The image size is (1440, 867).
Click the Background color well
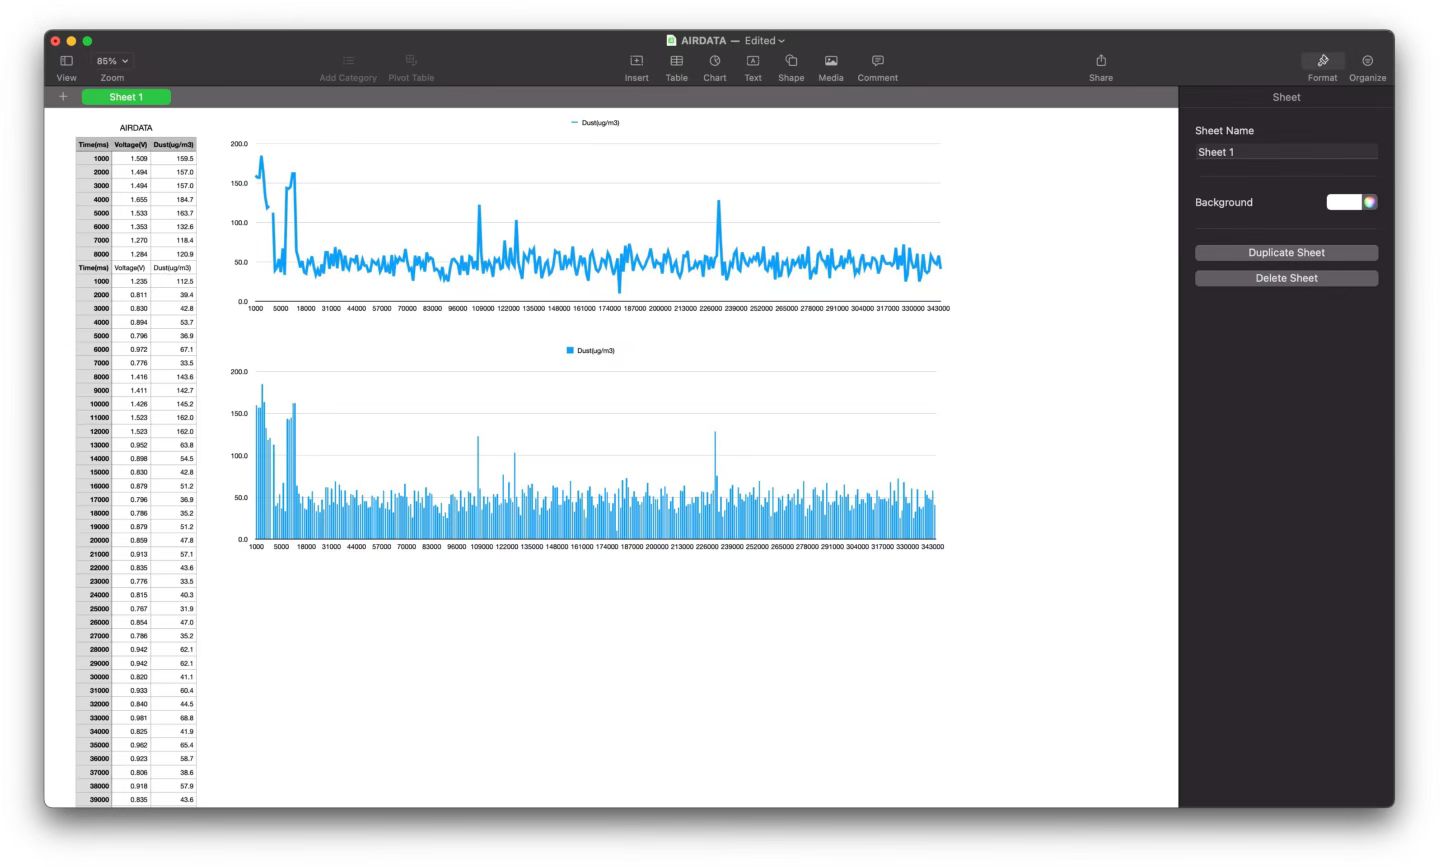(1344, 202)
